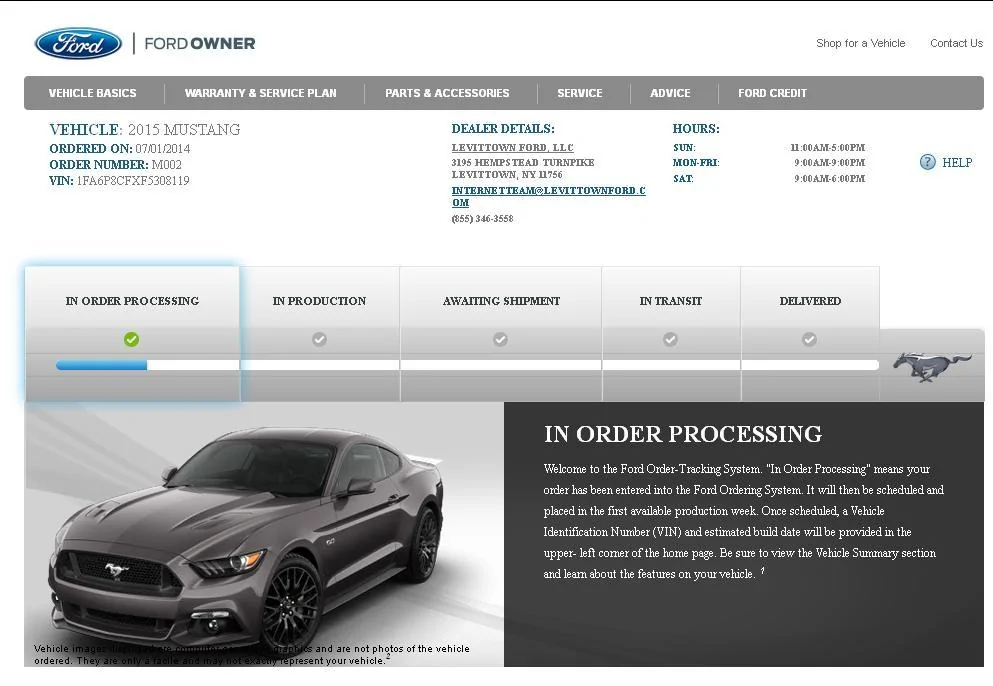Open the Vehicle Basics menu
The height and width of the screenshot is (686, 993).
[92, 93]
